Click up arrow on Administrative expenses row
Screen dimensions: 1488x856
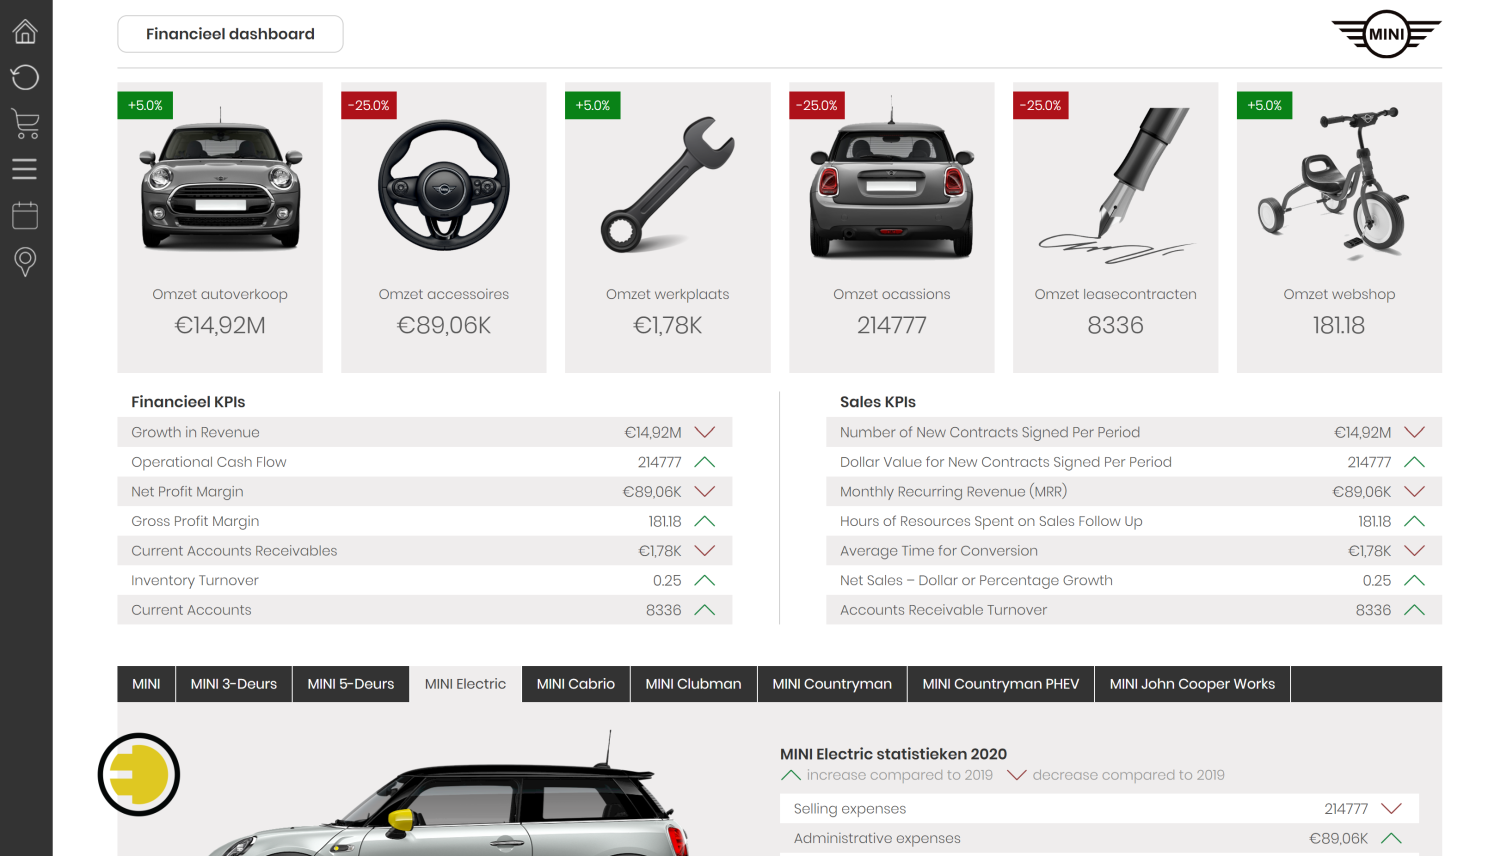1391,838
